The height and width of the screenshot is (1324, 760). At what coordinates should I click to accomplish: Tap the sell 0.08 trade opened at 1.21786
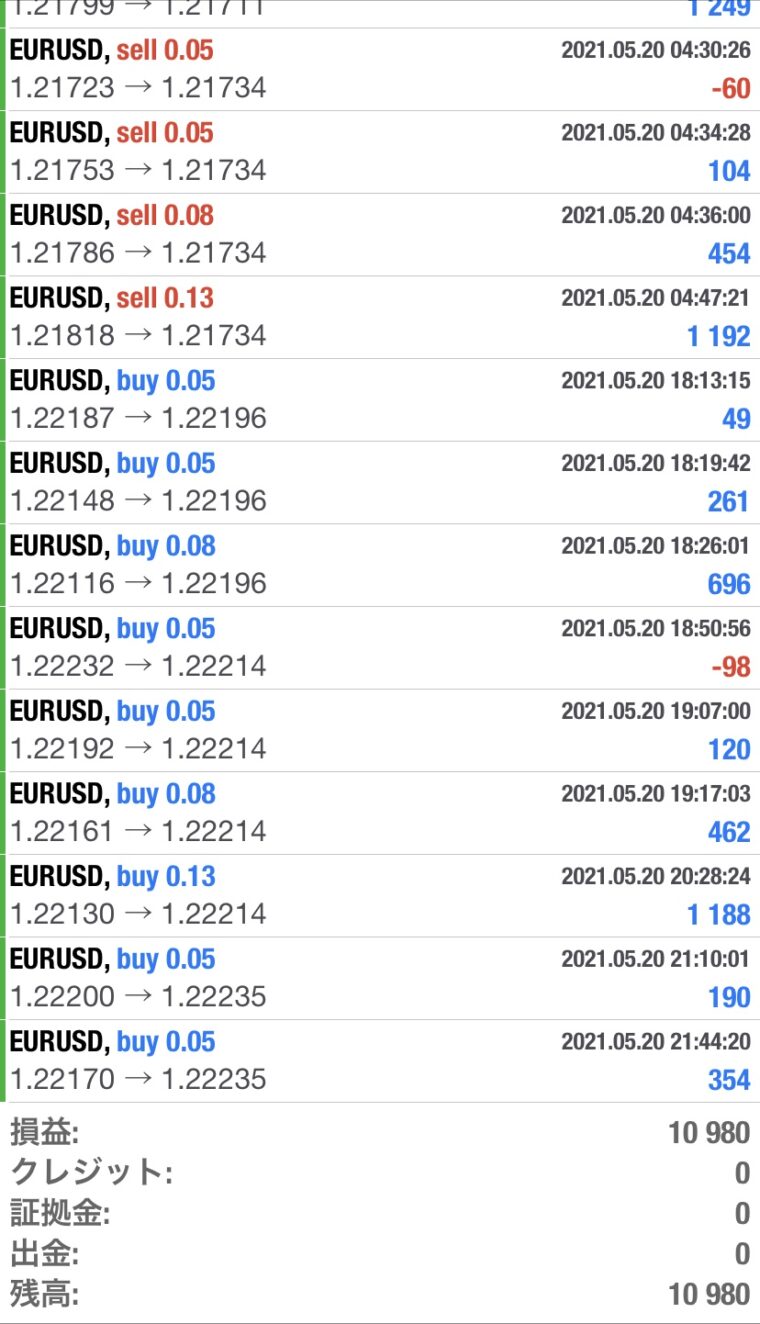380,235
